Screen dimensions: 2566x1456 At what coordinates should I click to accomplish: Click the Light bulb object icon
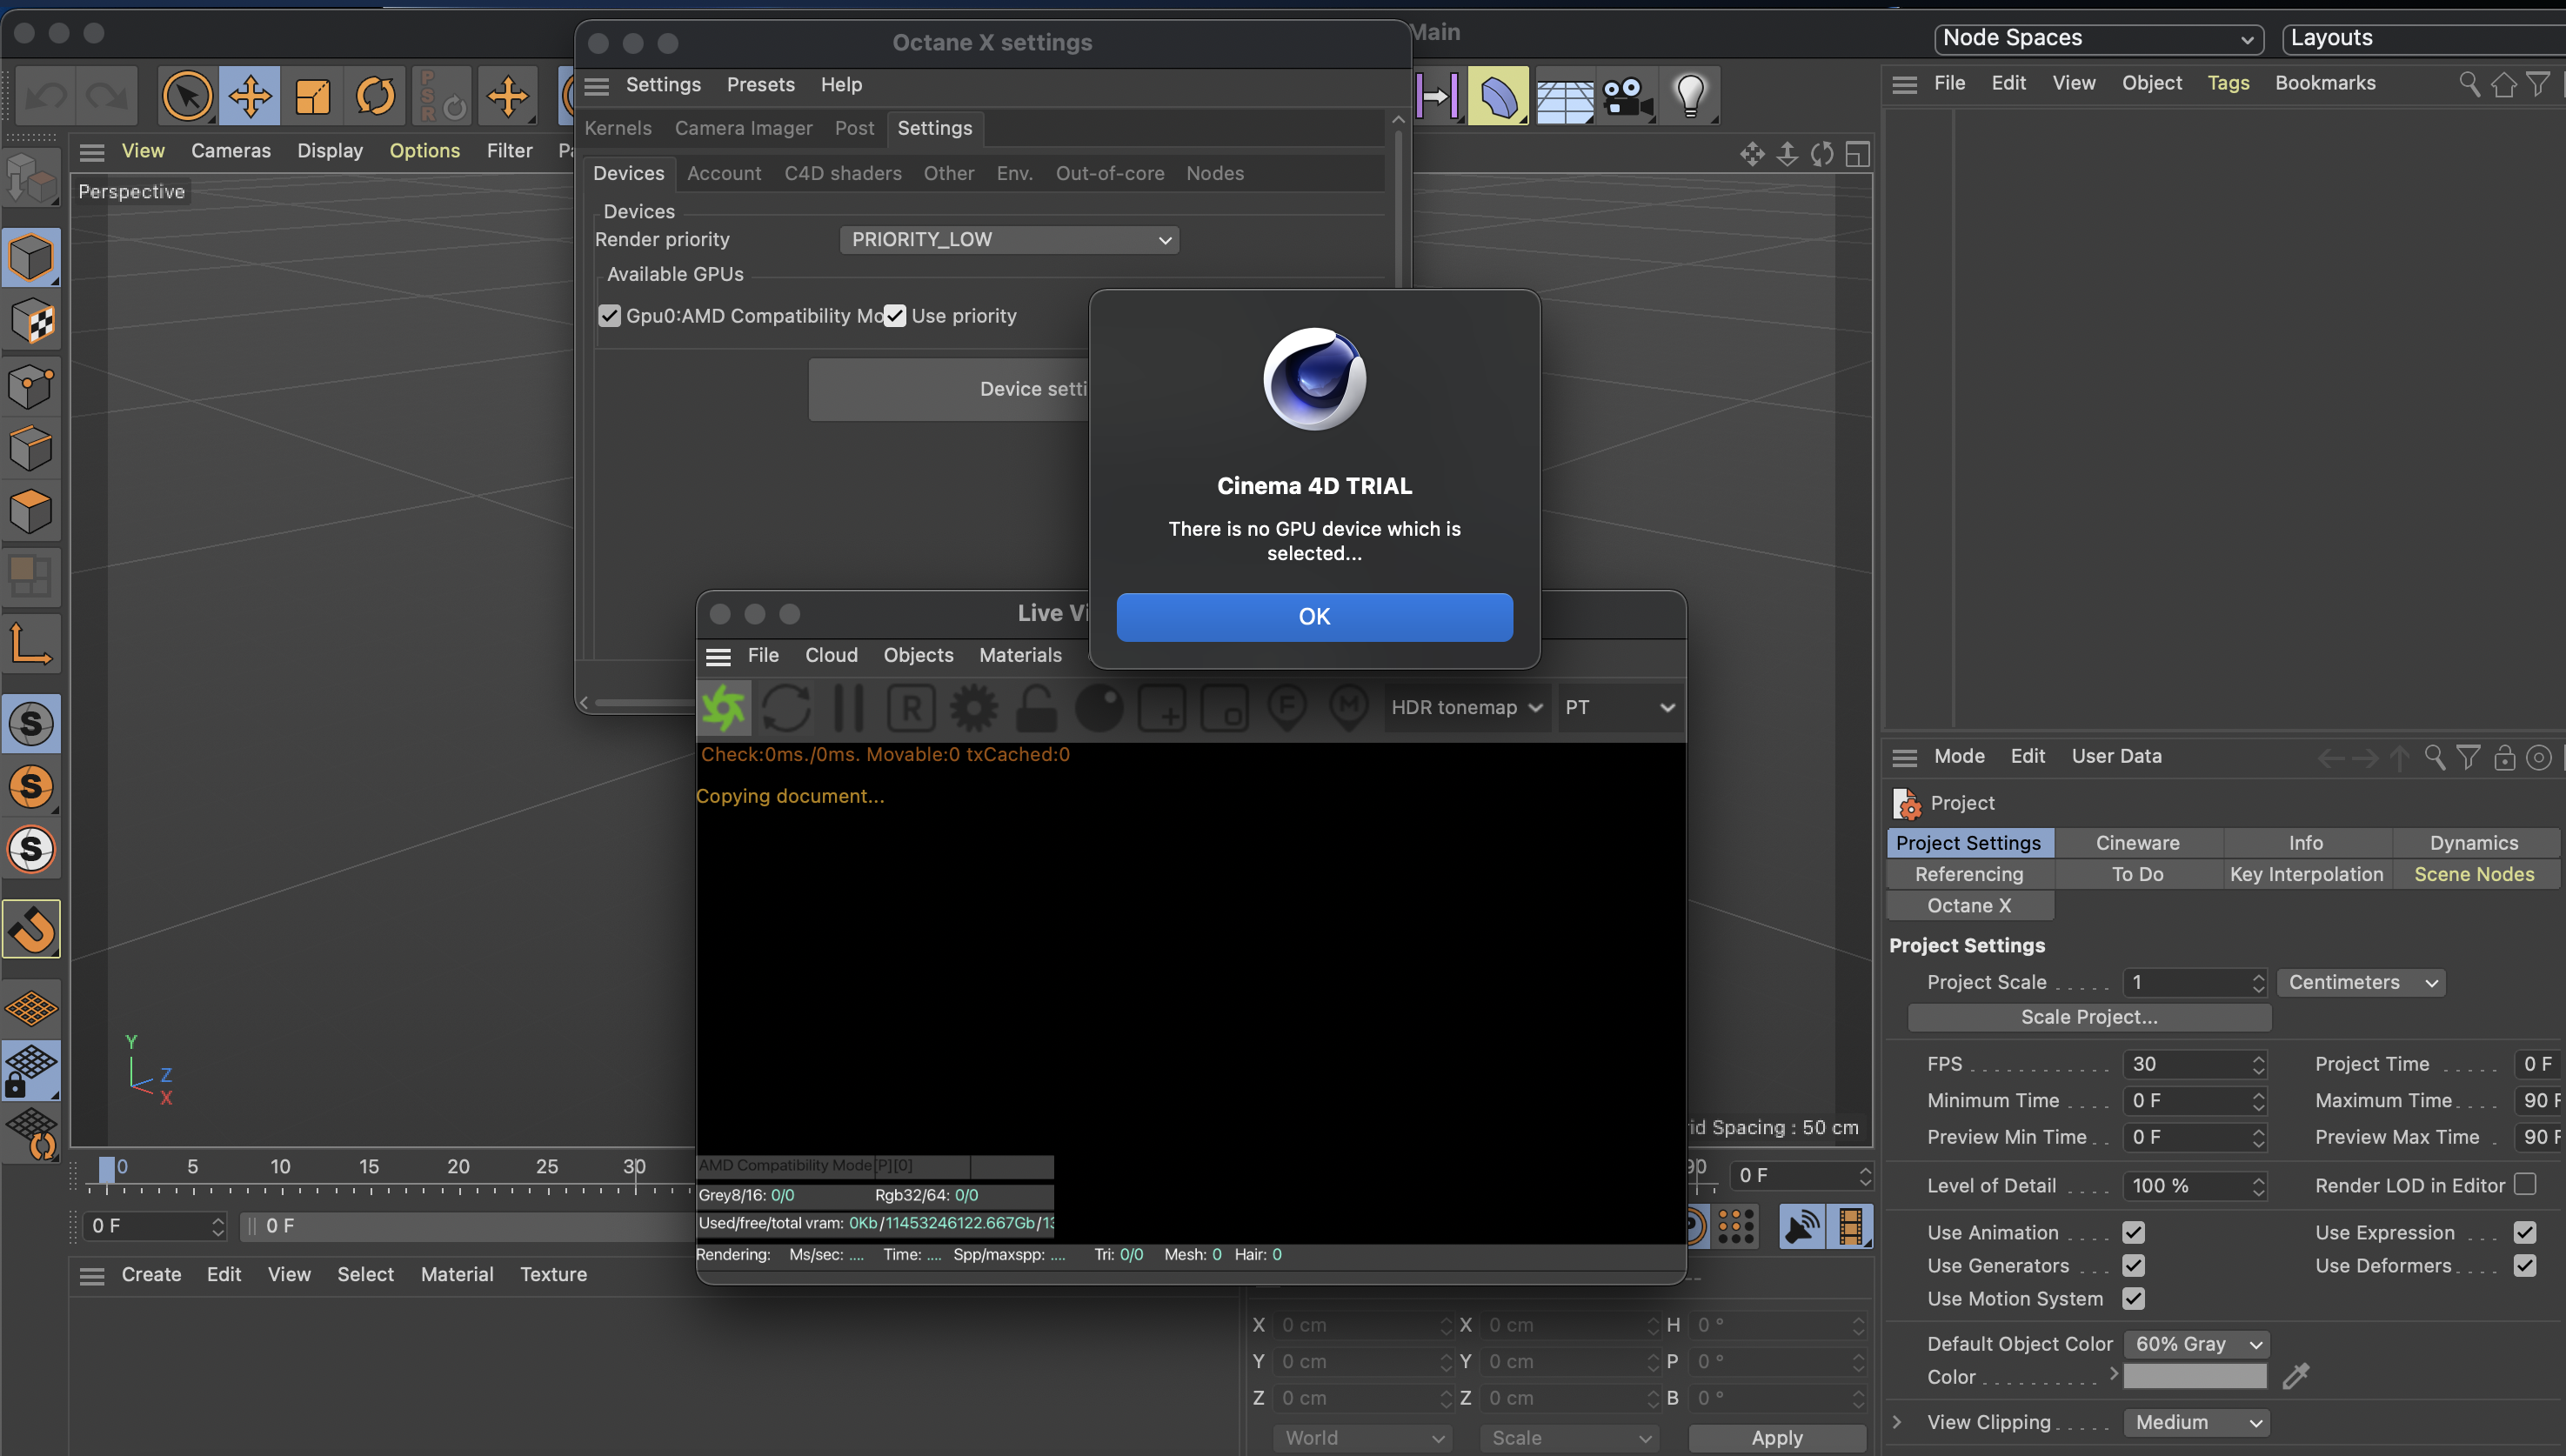(x=1690, y=97)
